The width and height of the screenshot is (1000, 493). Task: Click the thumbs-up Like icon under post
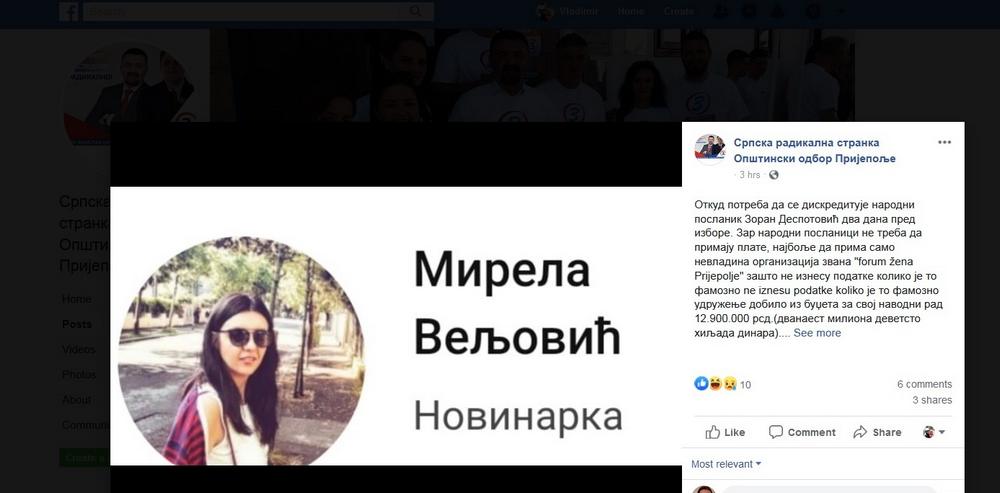coord(712,432)
